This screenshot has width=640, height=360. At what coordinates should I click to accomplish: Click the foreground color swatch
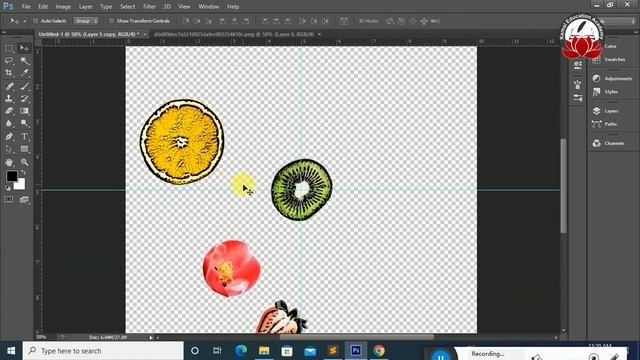pos(11,176)
